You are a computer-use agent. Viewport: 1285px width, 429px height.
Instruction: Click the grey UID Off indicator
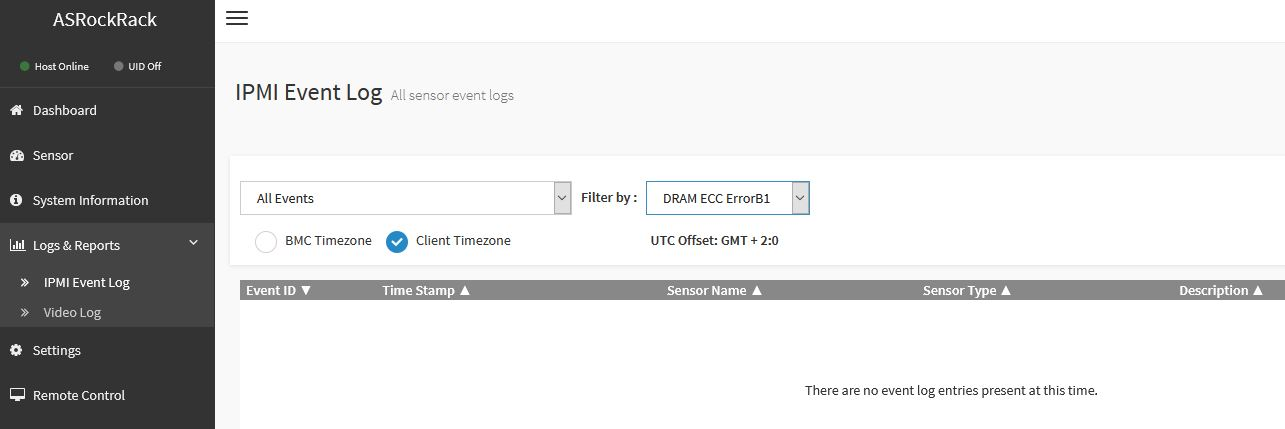118,67
